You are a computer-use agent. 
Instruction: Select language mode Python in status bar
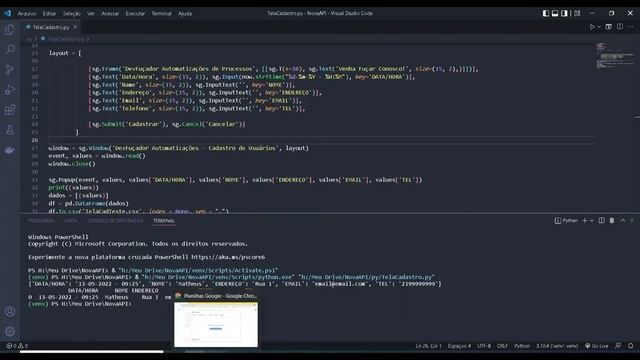coord(522,346)
